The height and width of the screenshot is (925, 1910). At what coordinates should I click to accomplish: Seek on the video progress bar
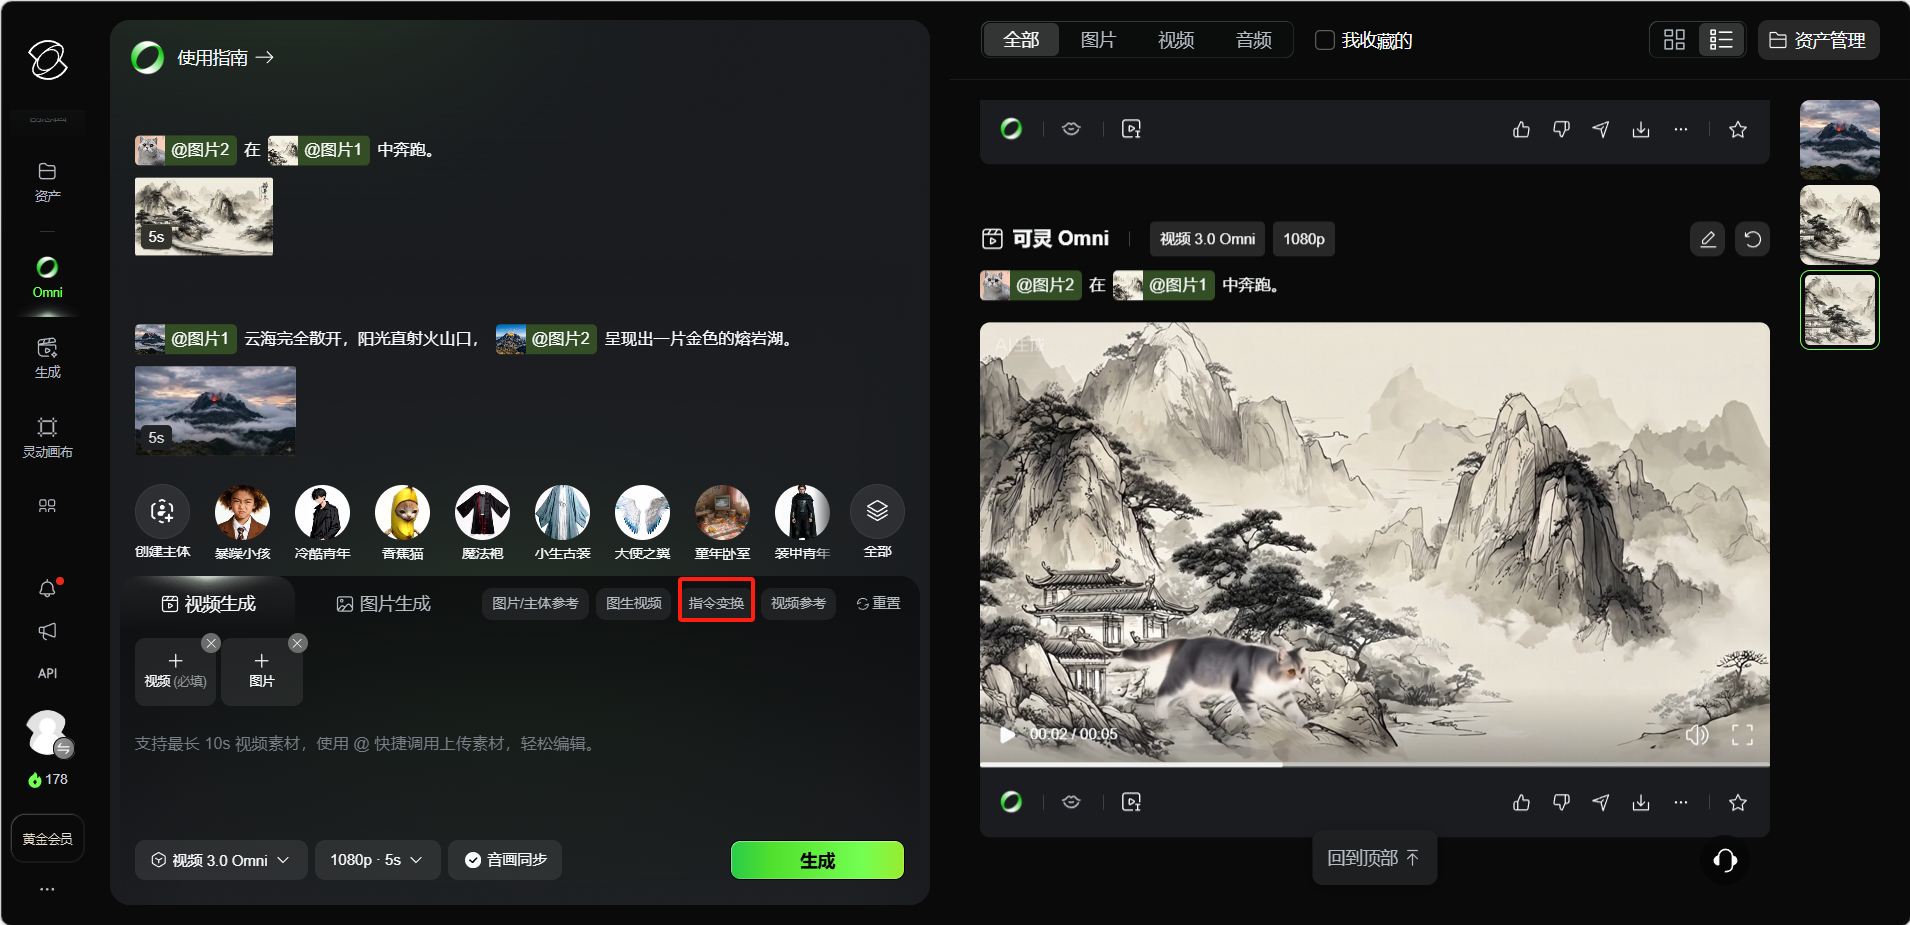tap(1375, 764)
